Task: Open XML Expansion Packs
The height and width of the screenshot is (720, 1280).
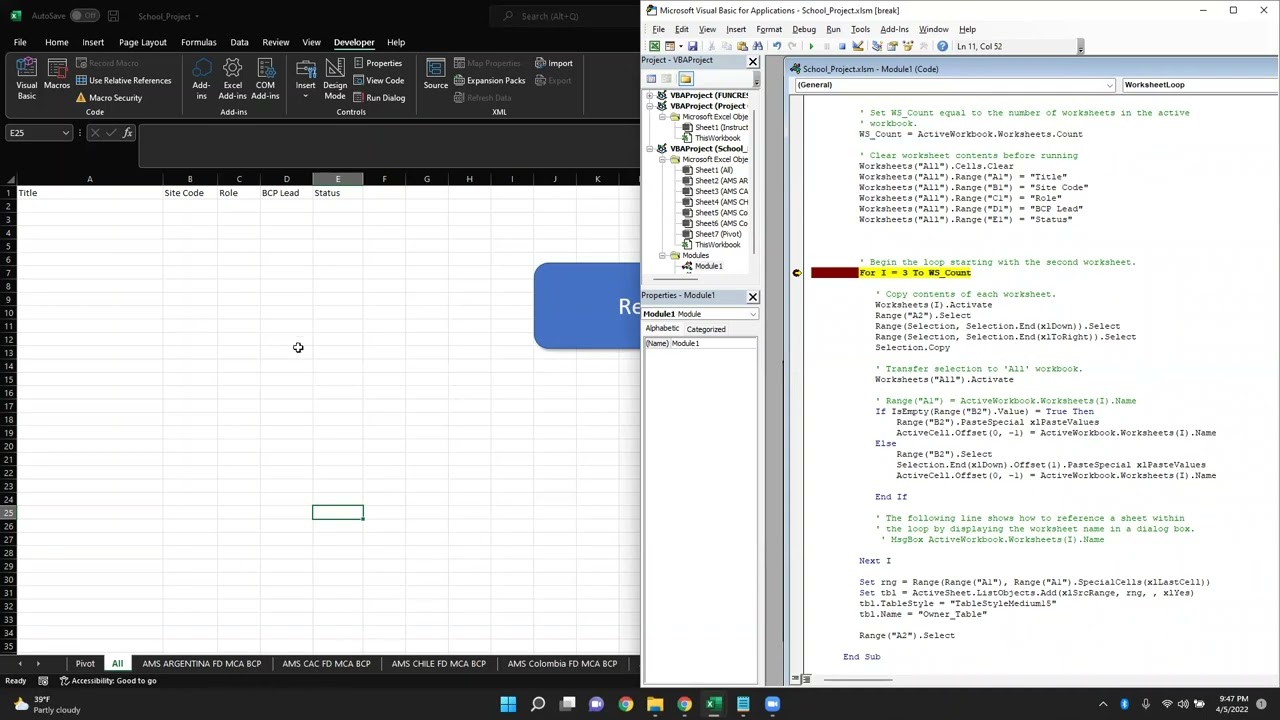Action: pos(489,80)
